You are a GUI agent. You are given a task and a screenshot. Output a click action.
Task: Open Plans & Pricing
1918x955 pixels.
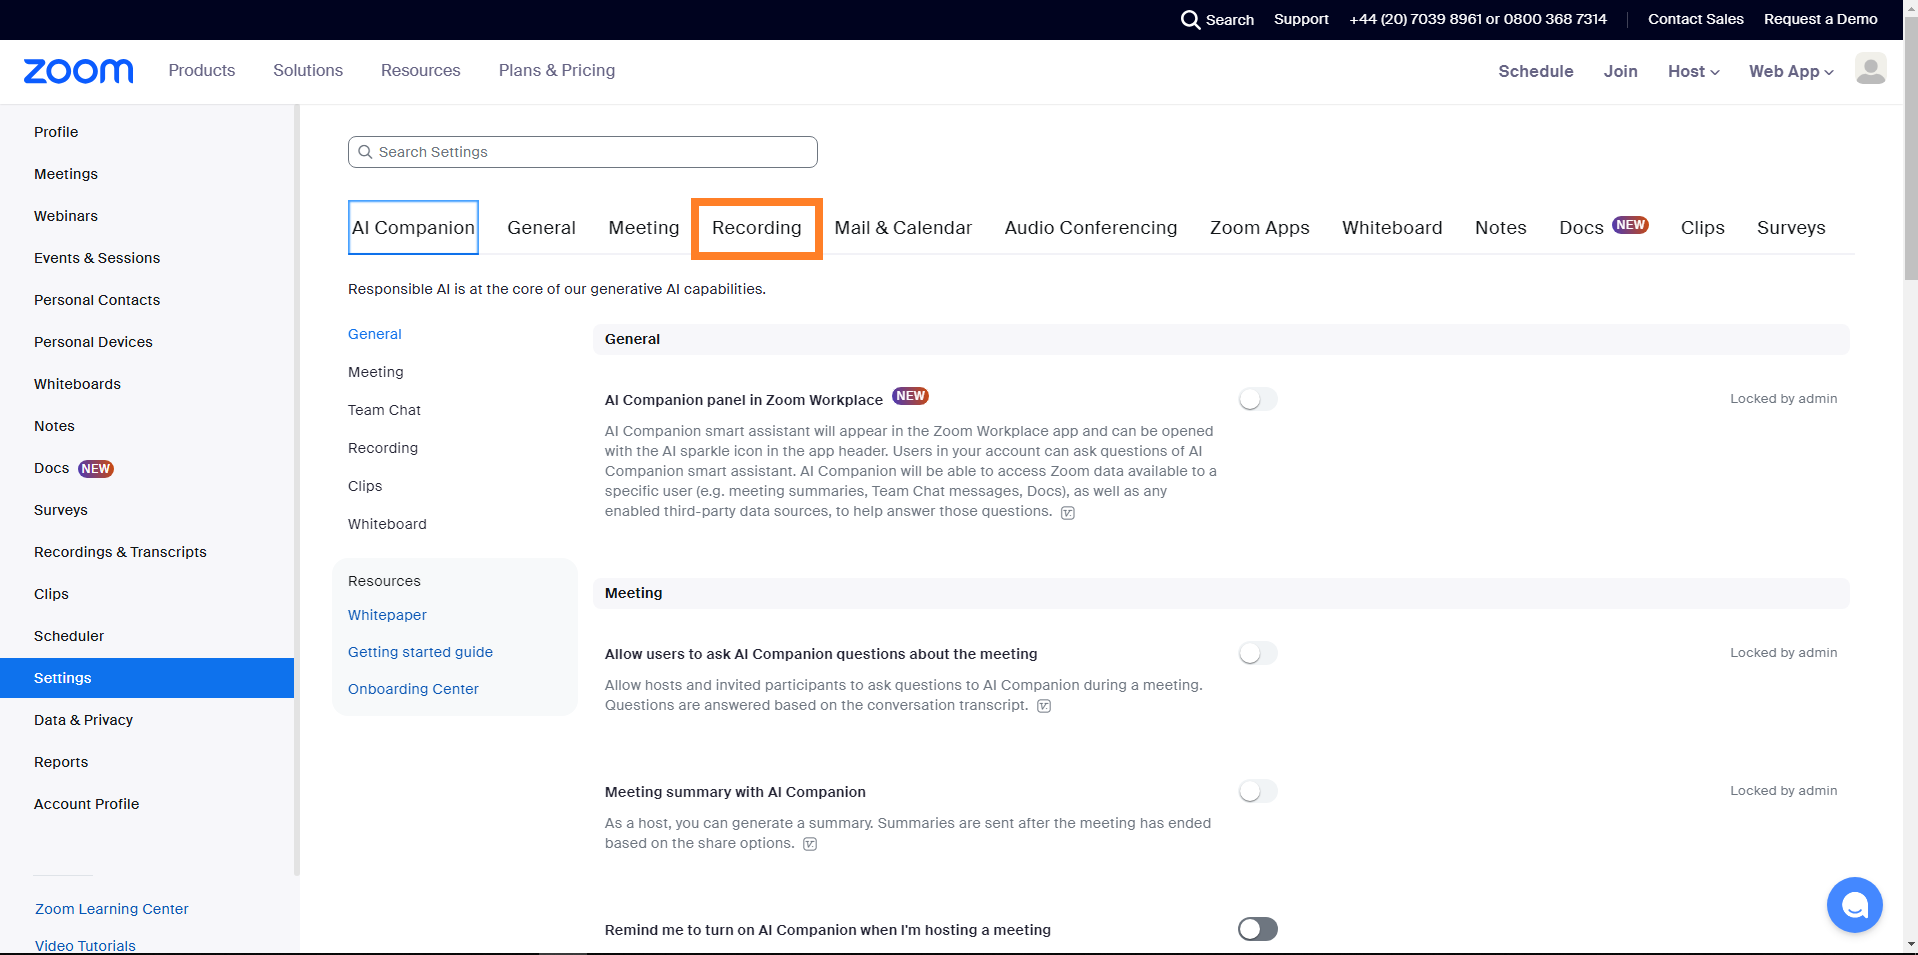coord(557,70)
